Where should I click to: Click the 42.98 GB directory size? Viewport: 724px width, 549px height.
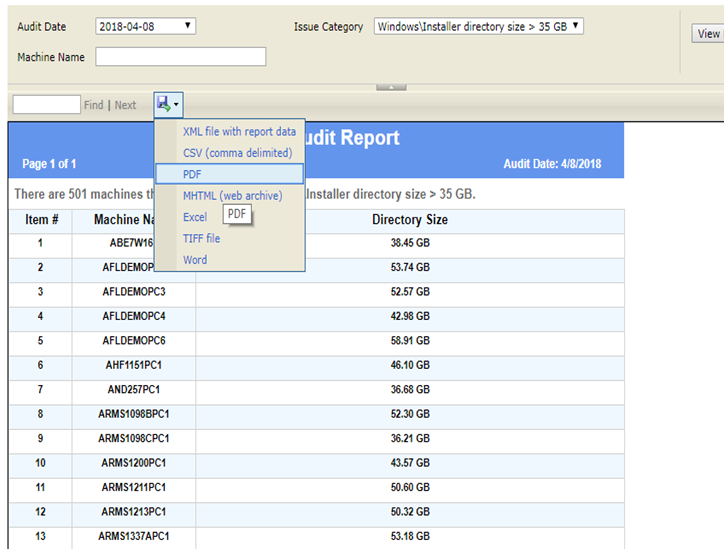[410, 316]
